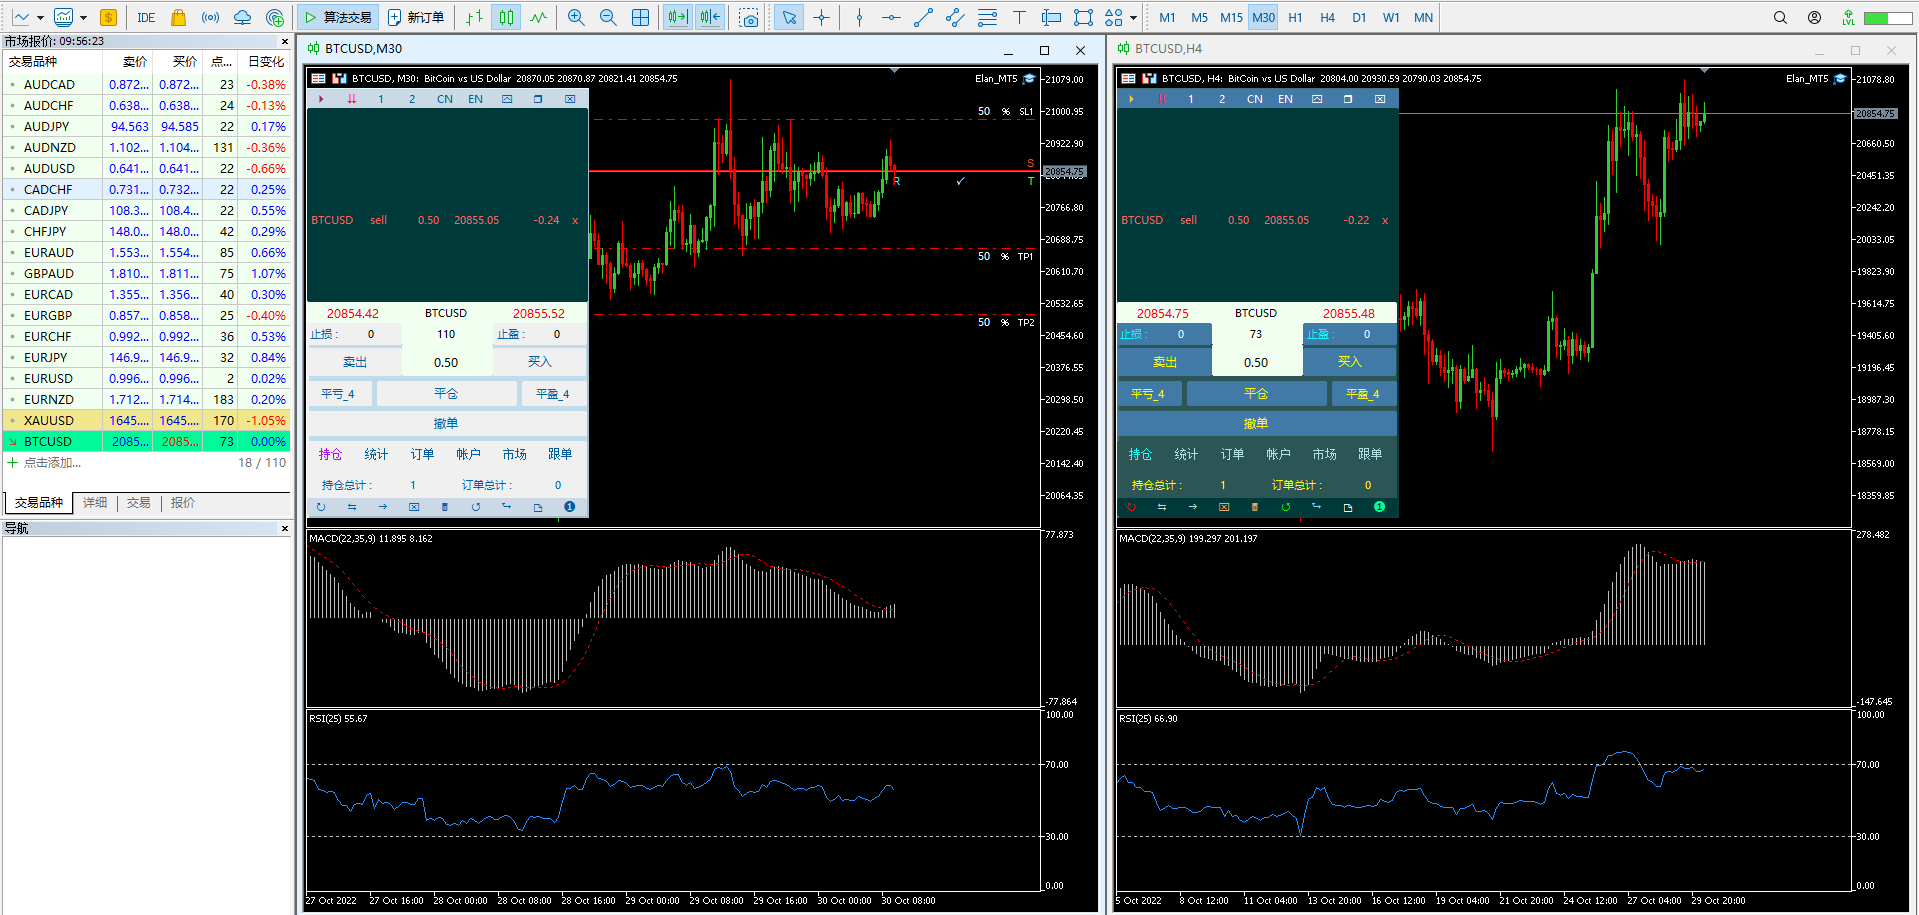Open the 统计 tab in the M30 trade panel
1919x915 pixels.
(x=376, y=454)
